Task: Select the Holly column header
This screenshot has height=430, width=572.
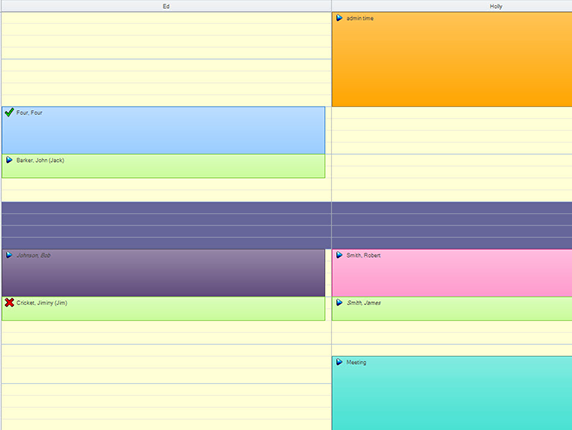Action: [452, 6]
